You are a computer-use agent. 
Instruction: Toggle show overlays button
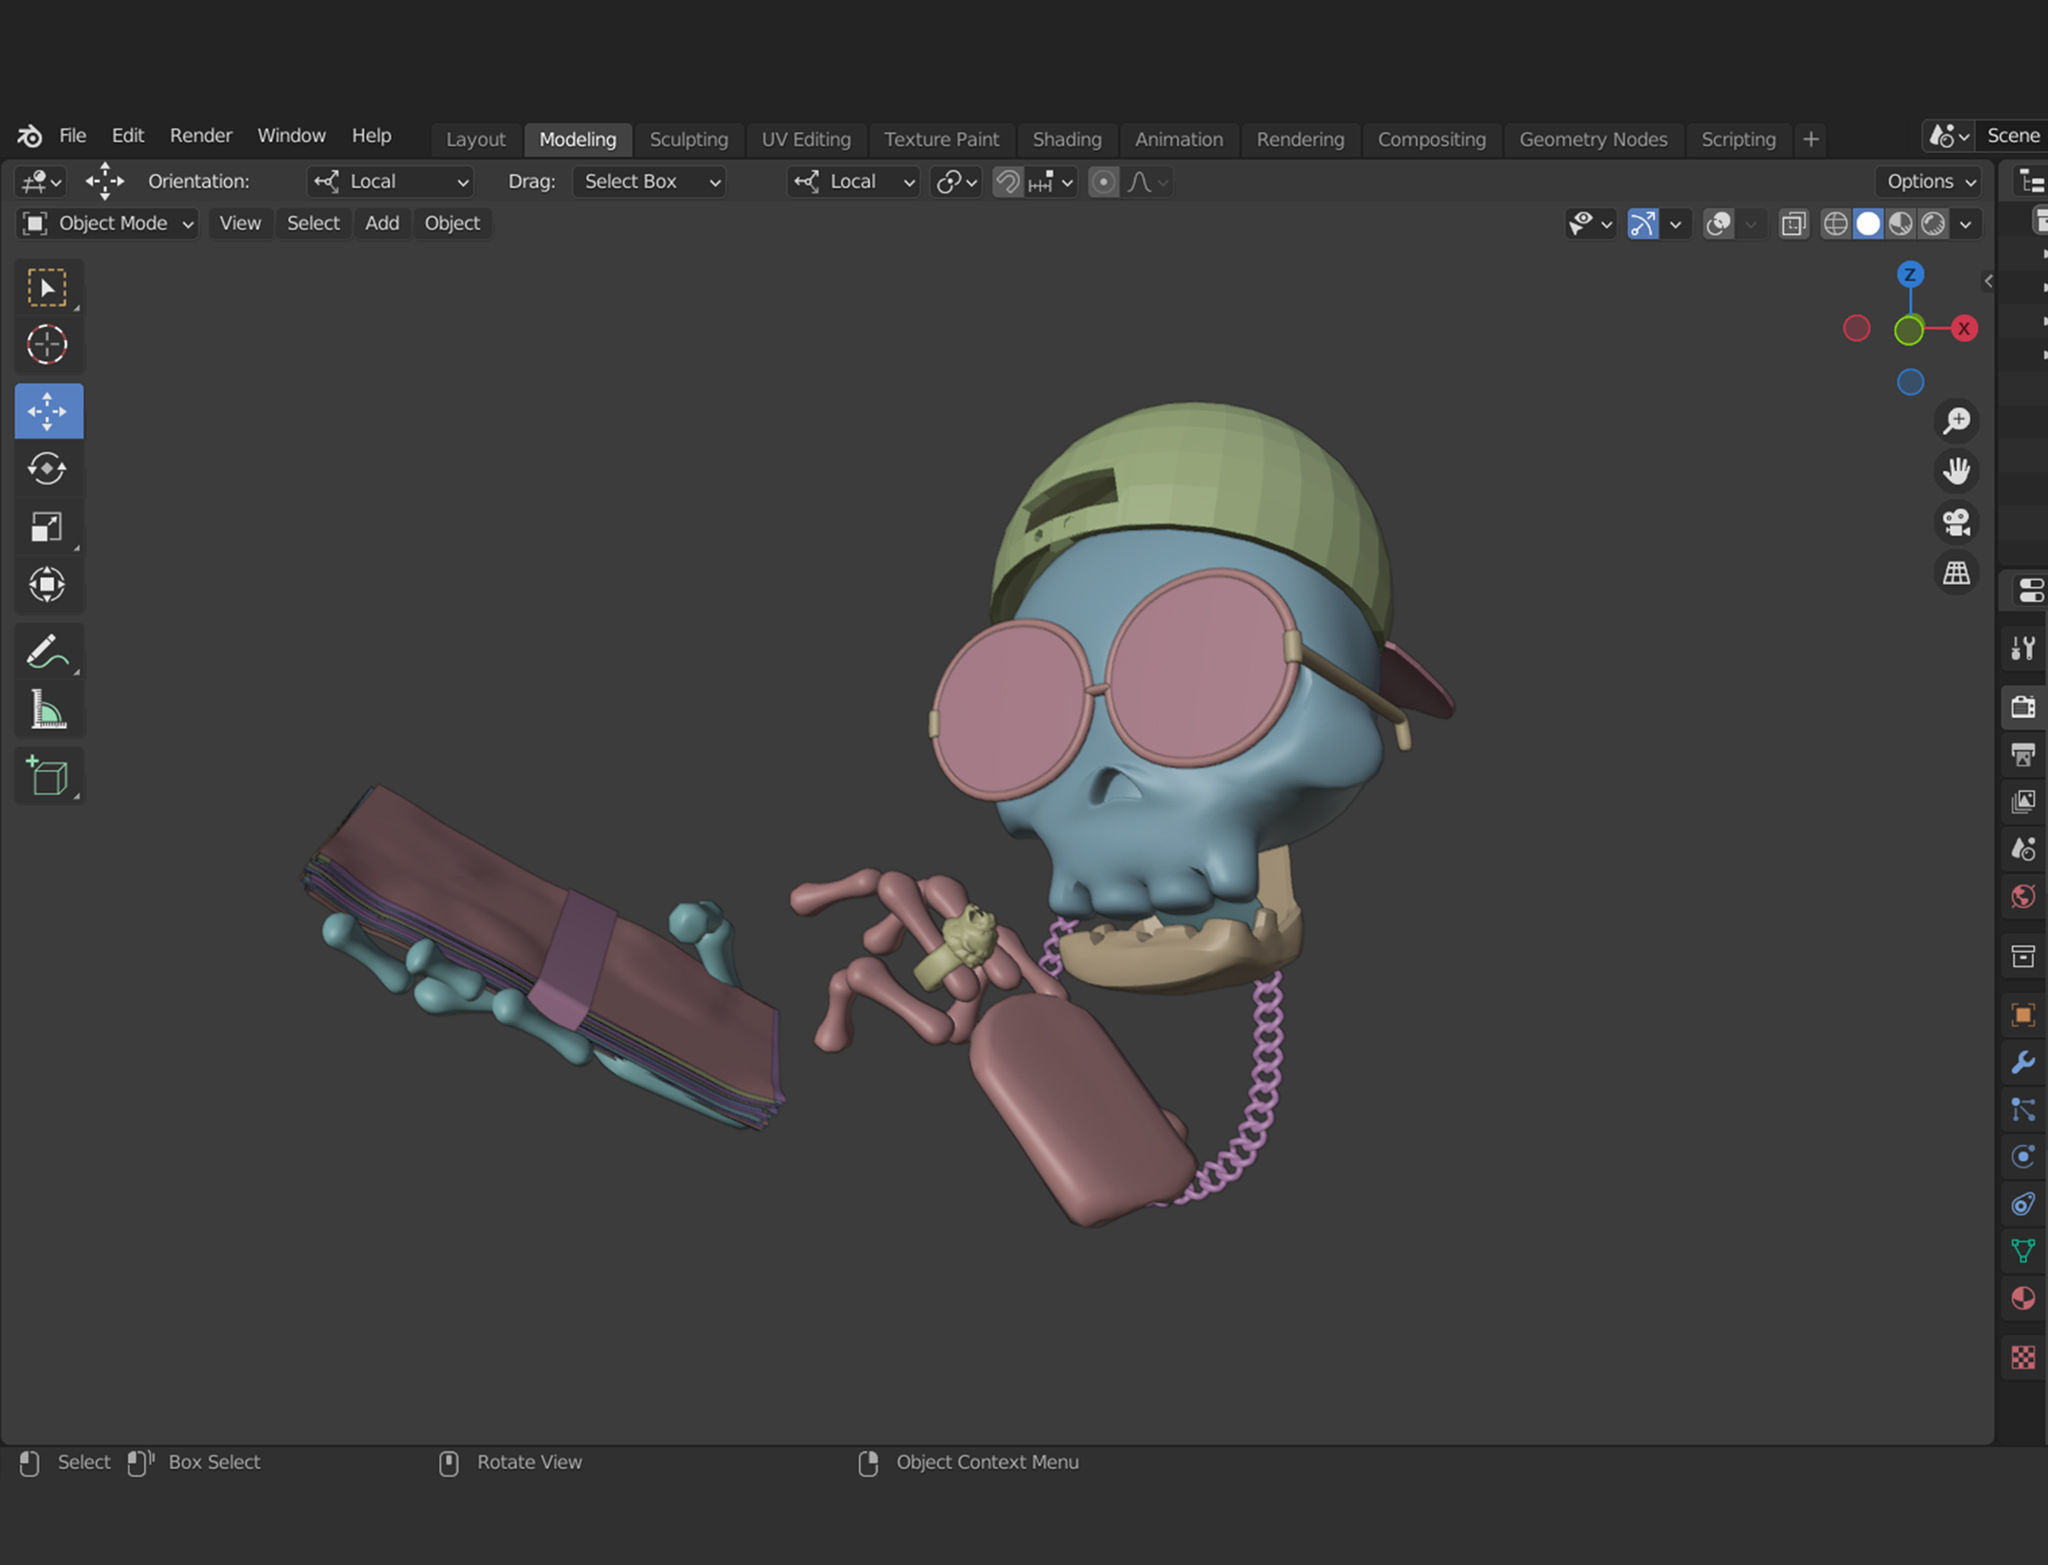tap(1718, 224)
